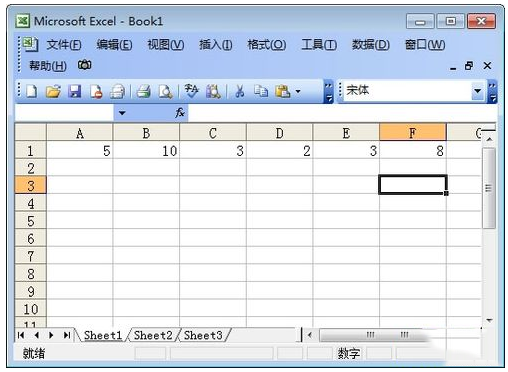Select column B header
The image size is (508, 372).
coord(146,133)
